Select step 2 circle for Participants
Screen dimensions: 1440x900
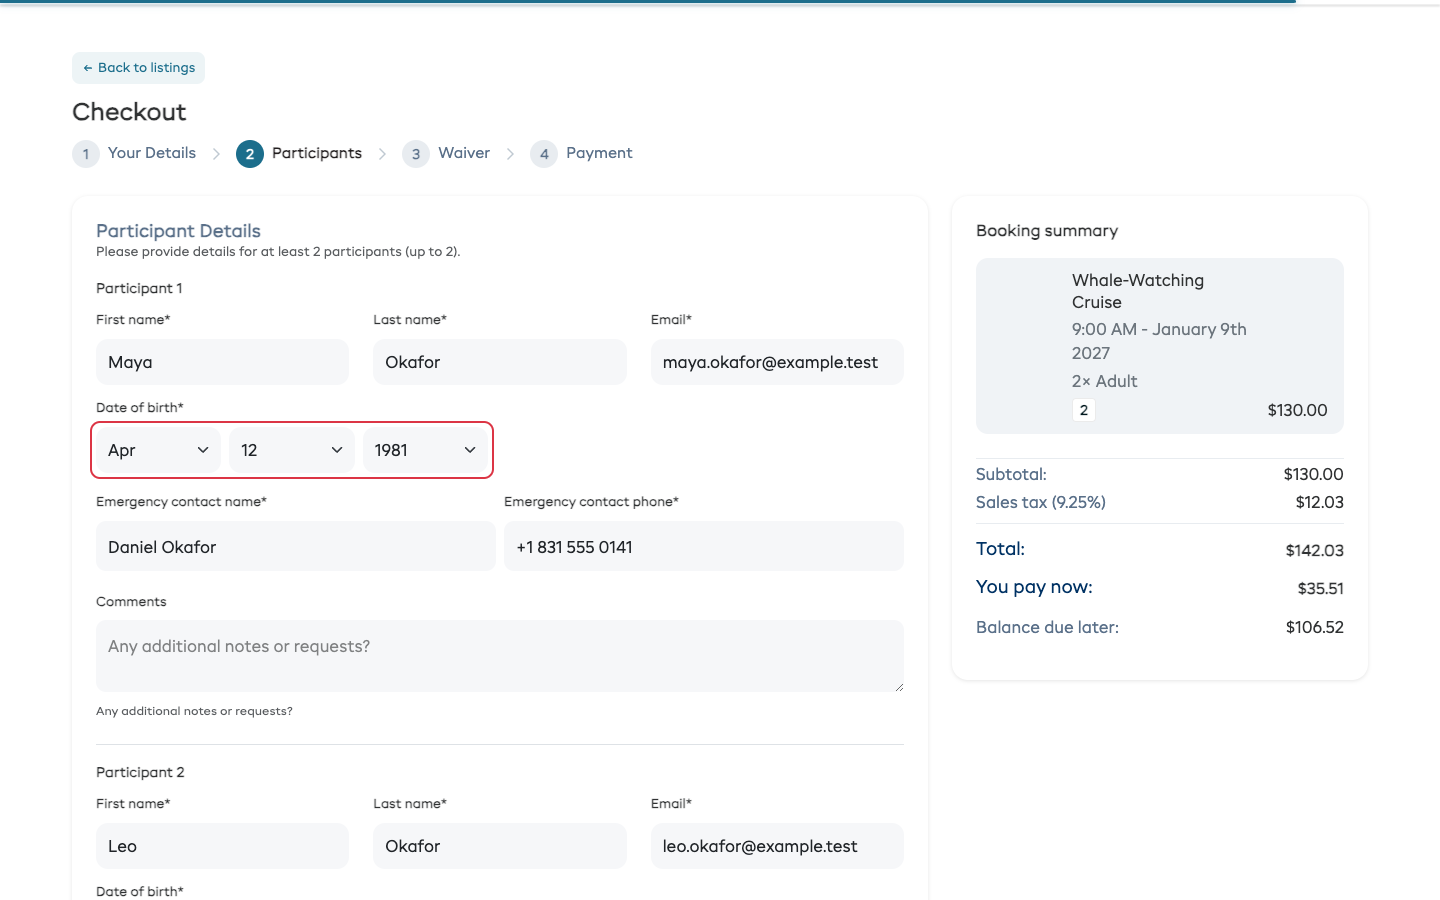(250, 154)
